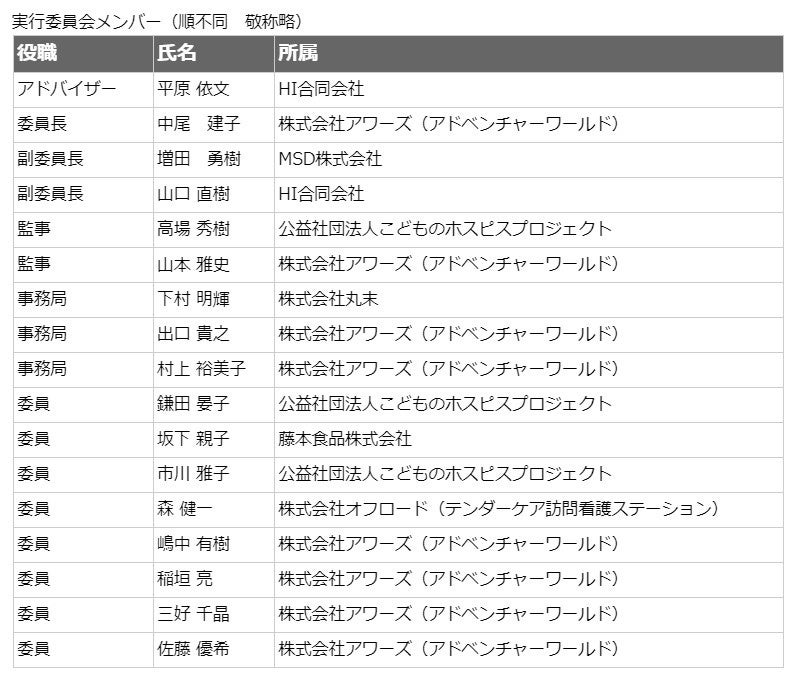The image size is (799, 679).
Task: Select the 委員長 role cell
Action: (x=83, y=125)
